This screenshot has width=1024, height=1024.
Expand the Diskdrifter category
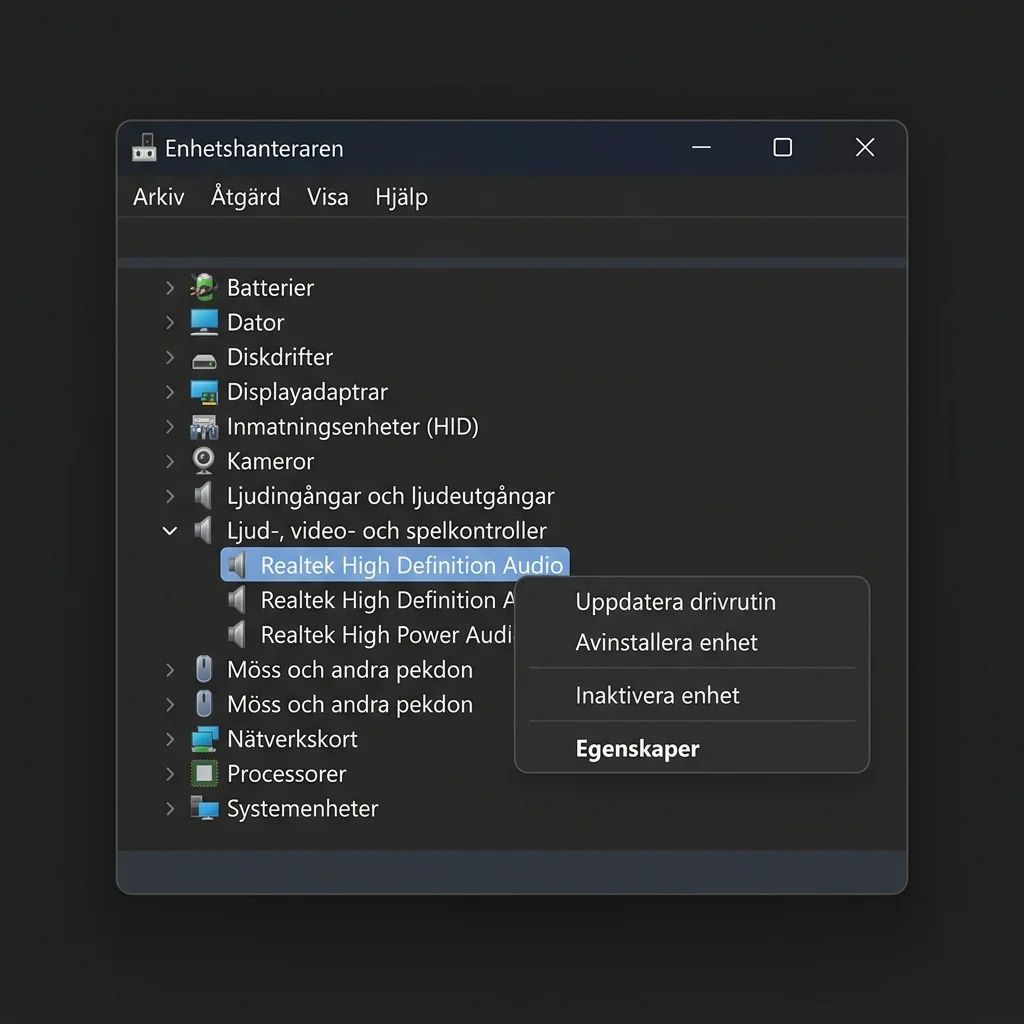pos(170,357)
